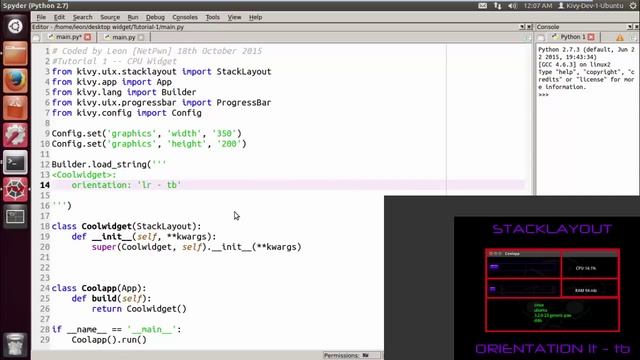Open the File menu
The height and width of the screenshot is (360, 640).
(41, 17)
